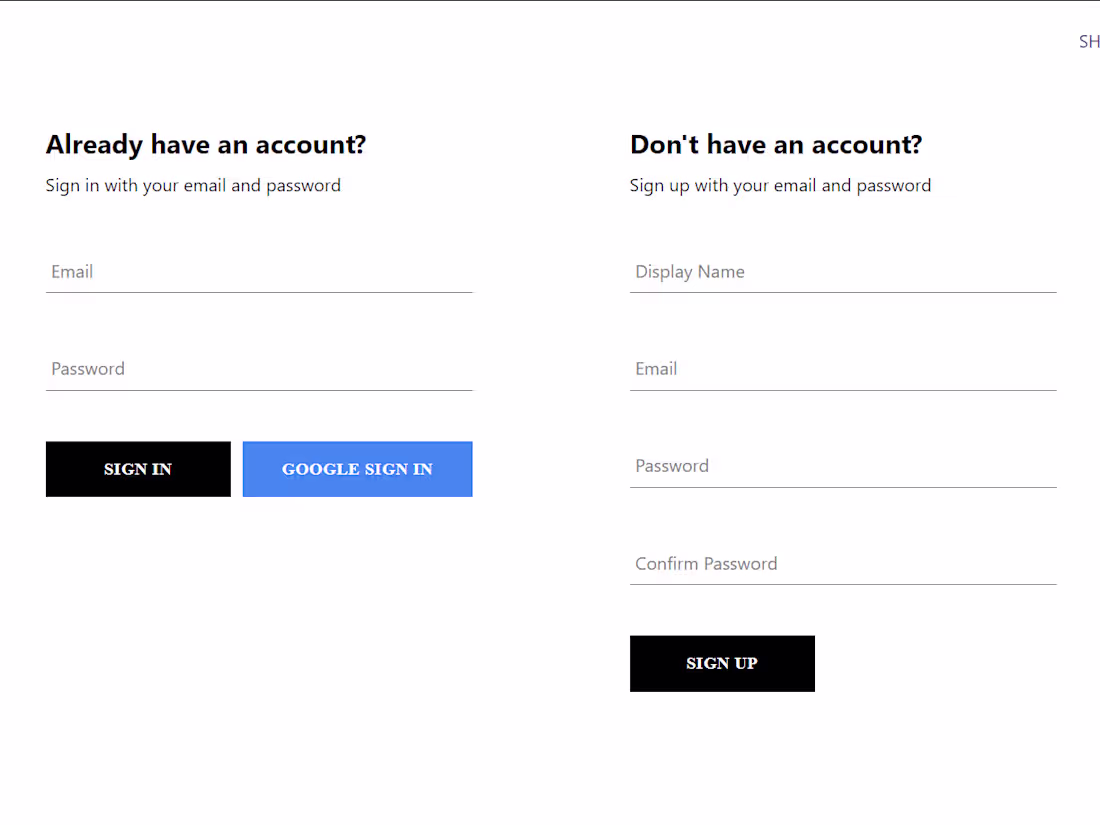This screenshot has height=825, width=1100.
Task: Click "Sign in with your email and password" text
Action: point(193,186)
